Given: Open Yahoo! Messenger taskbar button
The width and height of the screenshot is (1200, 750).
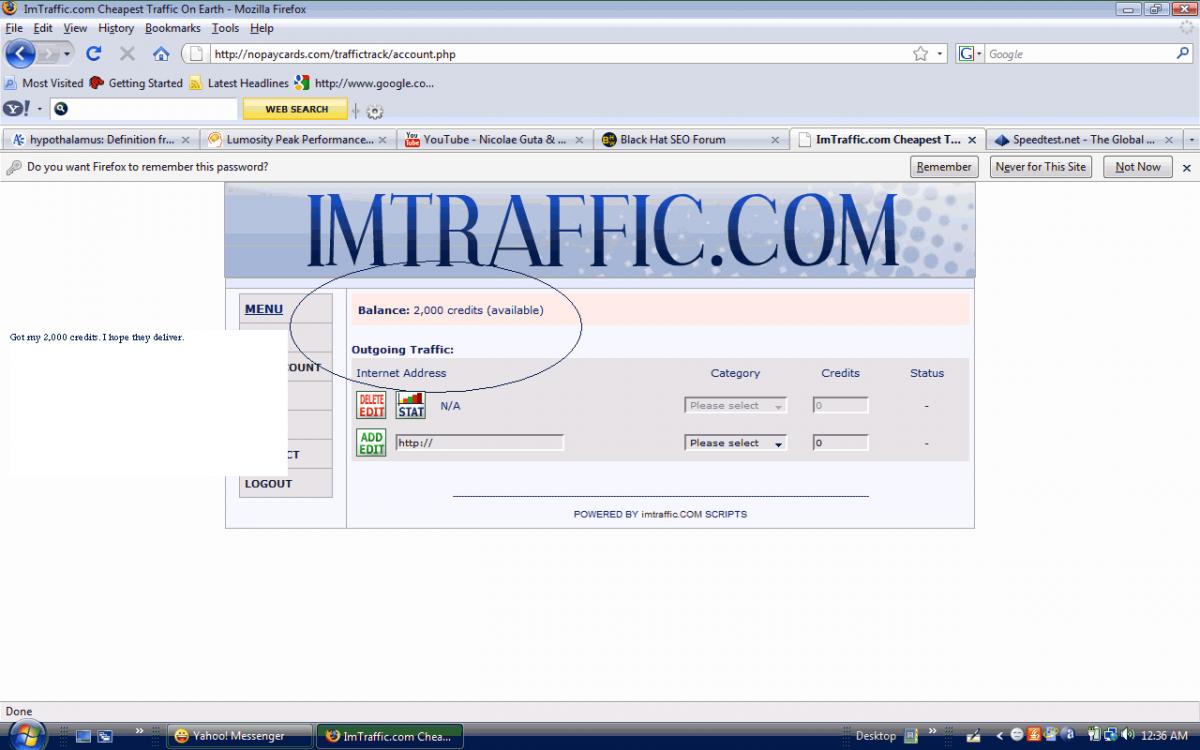Looking at the screenshot, I should coord(239,736).
